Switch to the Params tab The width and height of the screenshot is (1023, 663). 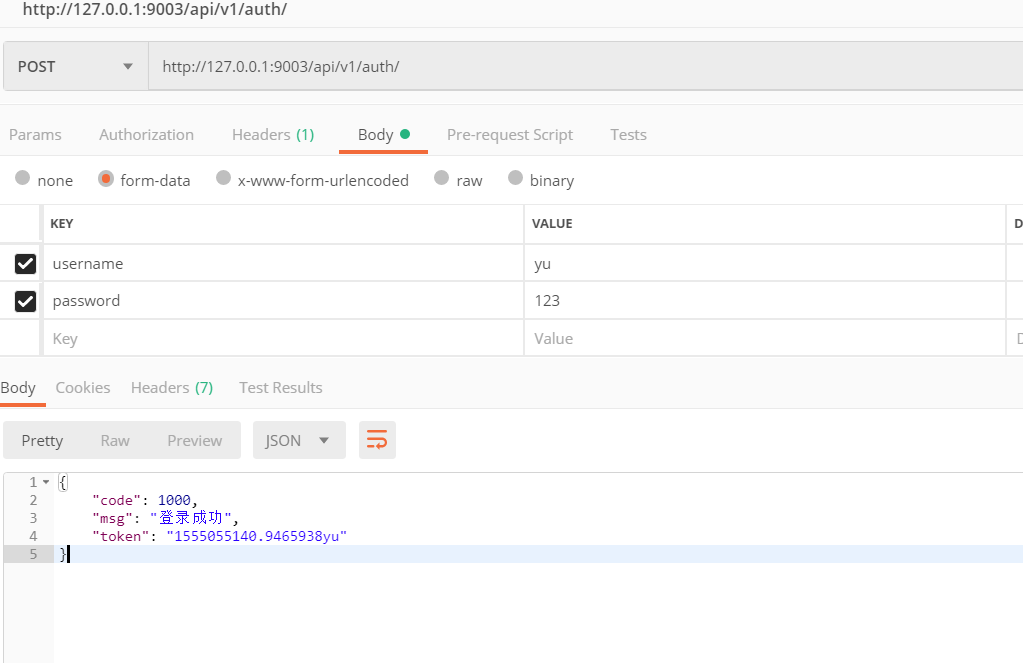pyautogui.click(x=35, y=134)
